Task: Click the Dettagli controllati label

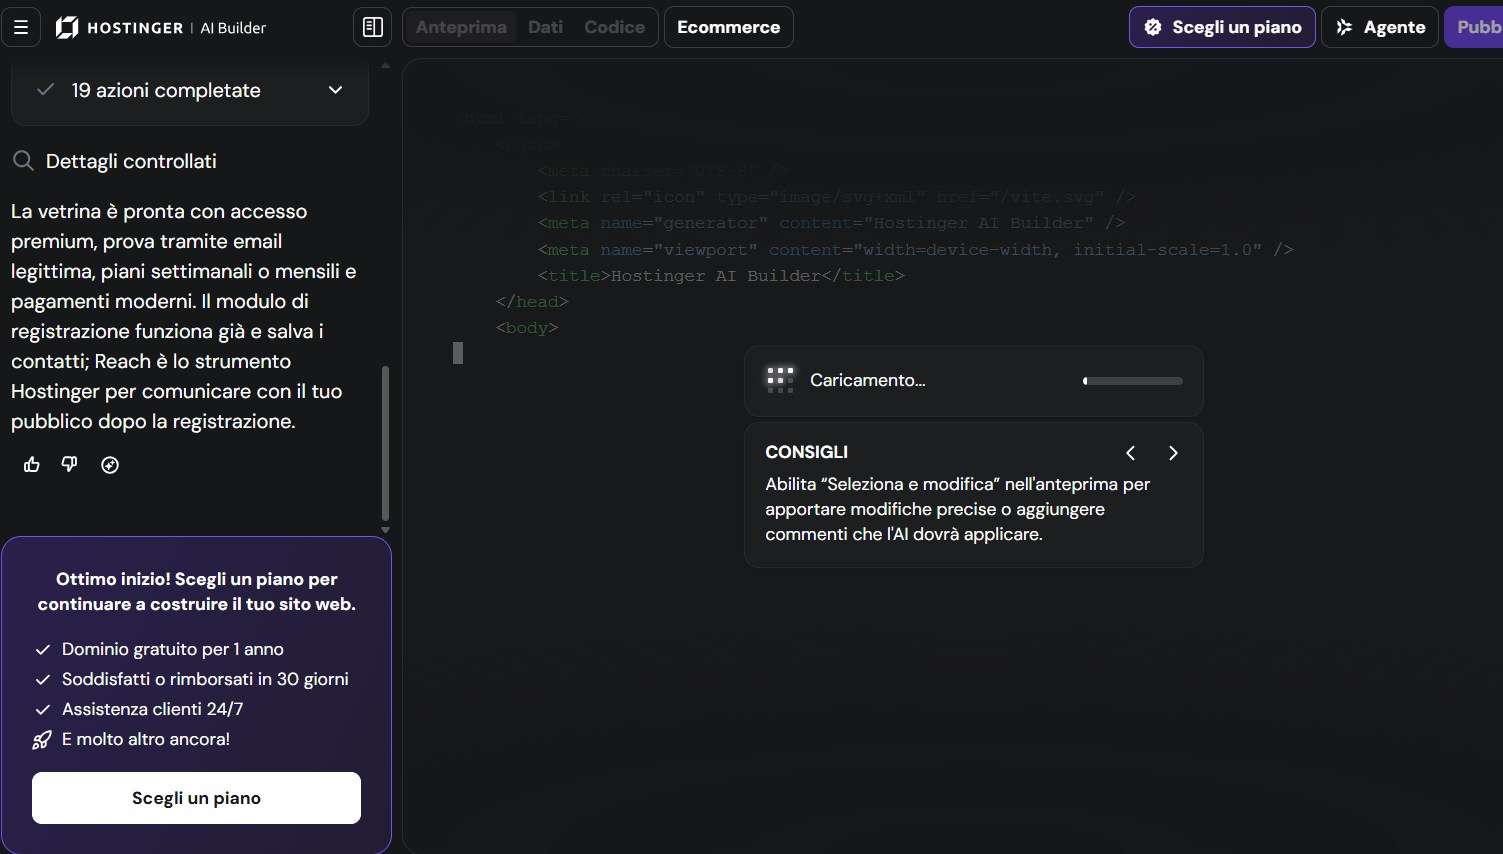Action: pyautogui.click(x=131, y=161)
